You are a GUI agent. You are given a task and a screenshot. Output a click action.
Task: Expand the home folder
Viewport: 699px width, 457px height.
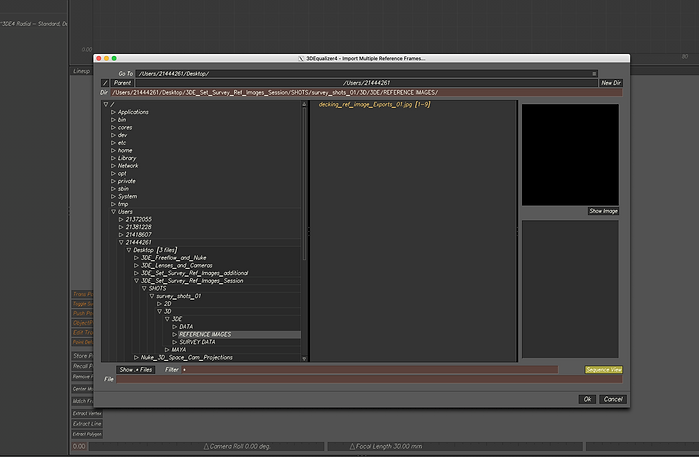pos(113,150)
